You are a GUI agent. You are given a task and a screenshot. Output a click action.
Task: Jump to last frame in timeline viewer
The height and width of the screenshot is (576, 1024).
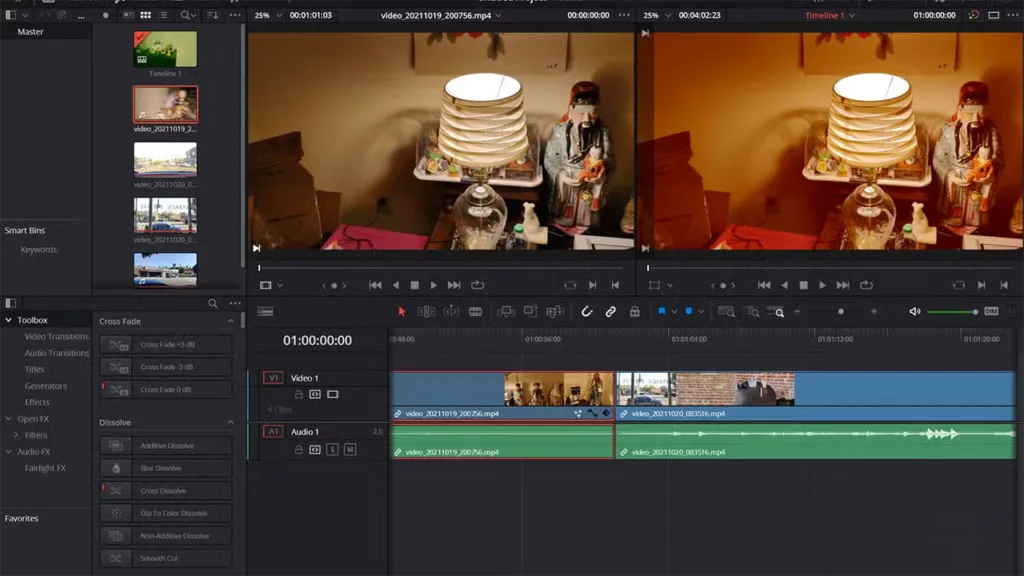(842, 285)
